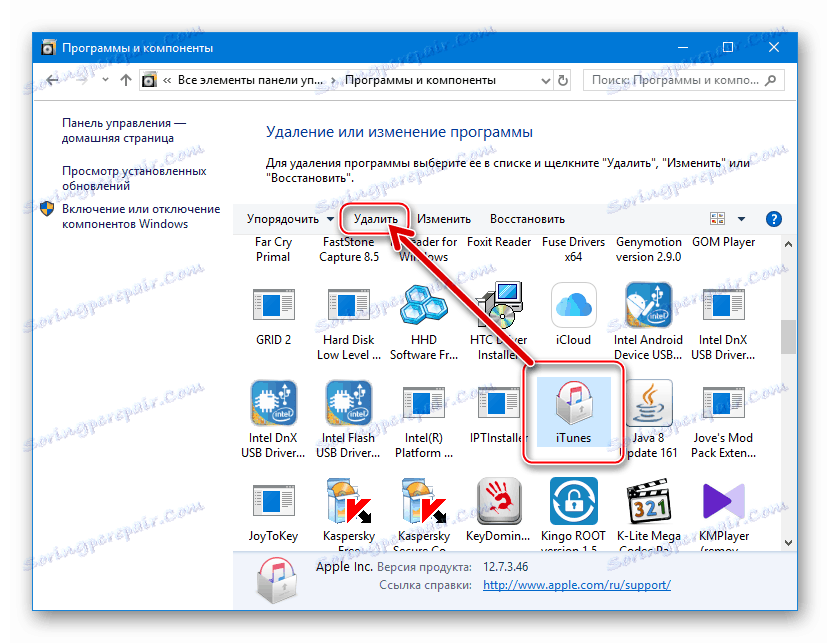Open Включение или отключение компонентов Windows
The width and height of the screenshot is (830, 643).
141,216
